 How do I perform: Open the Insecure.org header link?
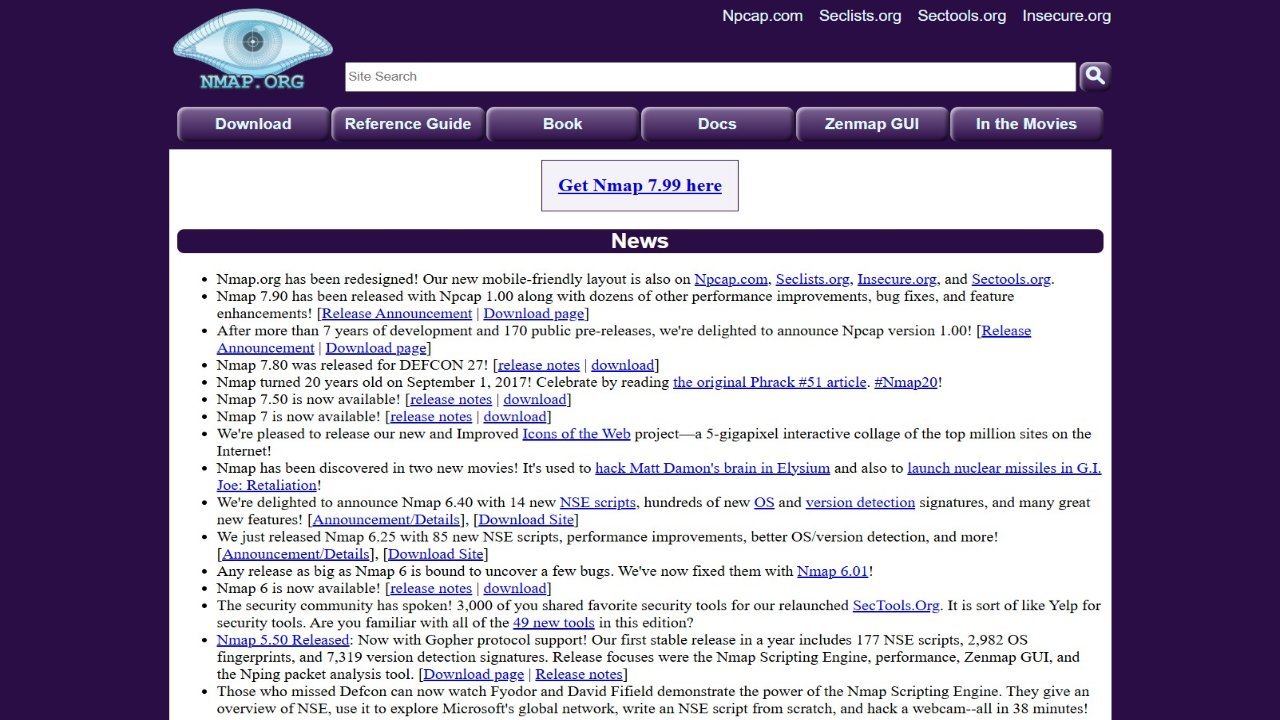click(x=1066, y=16)
